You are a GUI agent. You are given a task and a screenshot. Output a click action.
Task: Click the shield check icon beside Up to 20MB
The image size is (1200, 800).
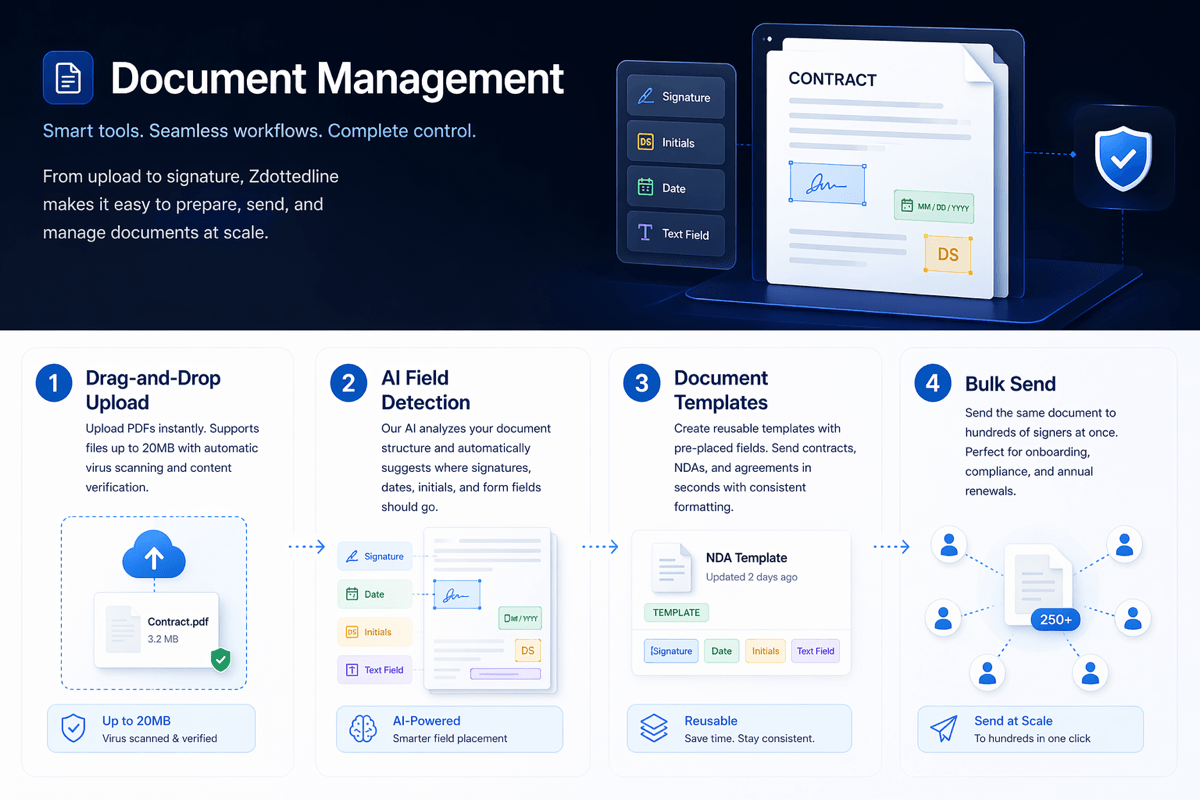click(x=74, y=729)
